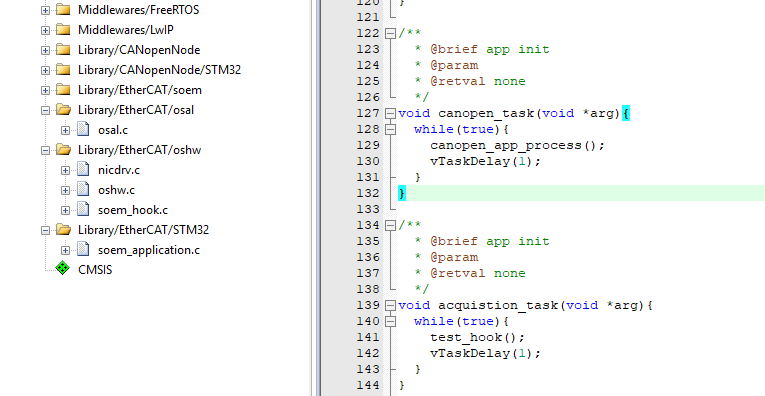Viewport: 765px width, 396px height.
Task: Click the Library/CANopenNode folder icon
Action: coord(63,49)
